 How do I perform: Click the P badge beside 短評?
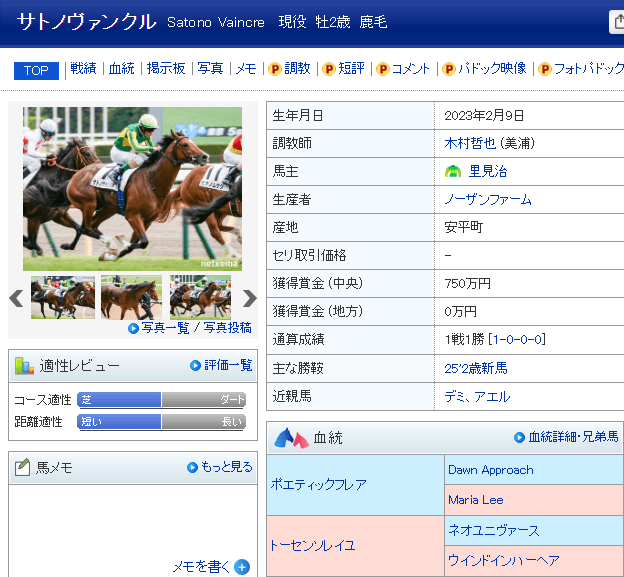pos(329,69)
